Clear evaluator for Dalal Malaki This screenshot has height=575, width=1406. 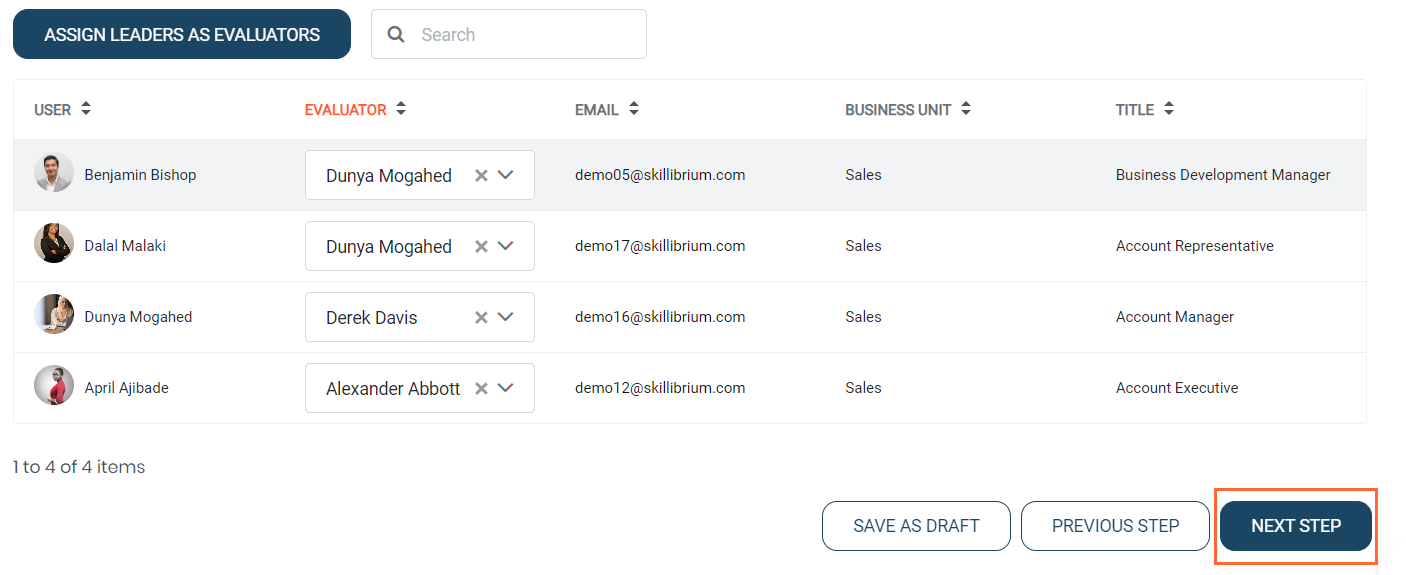(481, 246)
